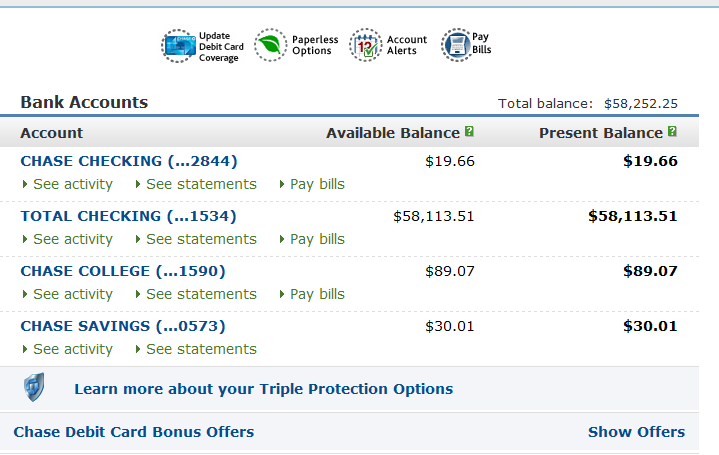Click the Available Balance help icon
This screenshot has height=455, width=719.
(469, 132)
